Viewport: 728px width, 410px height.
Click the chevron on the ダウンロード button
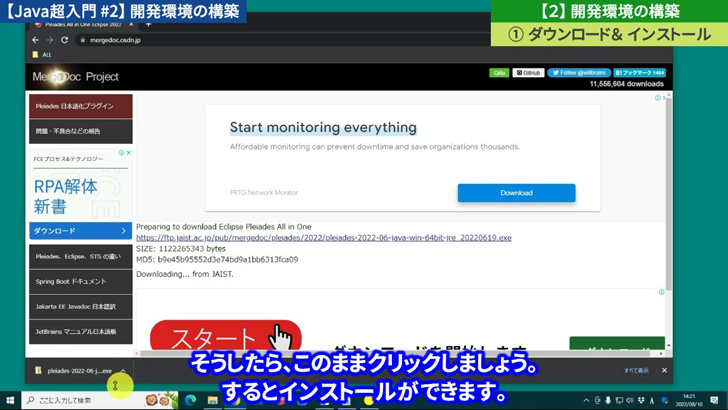pos(124,231)
